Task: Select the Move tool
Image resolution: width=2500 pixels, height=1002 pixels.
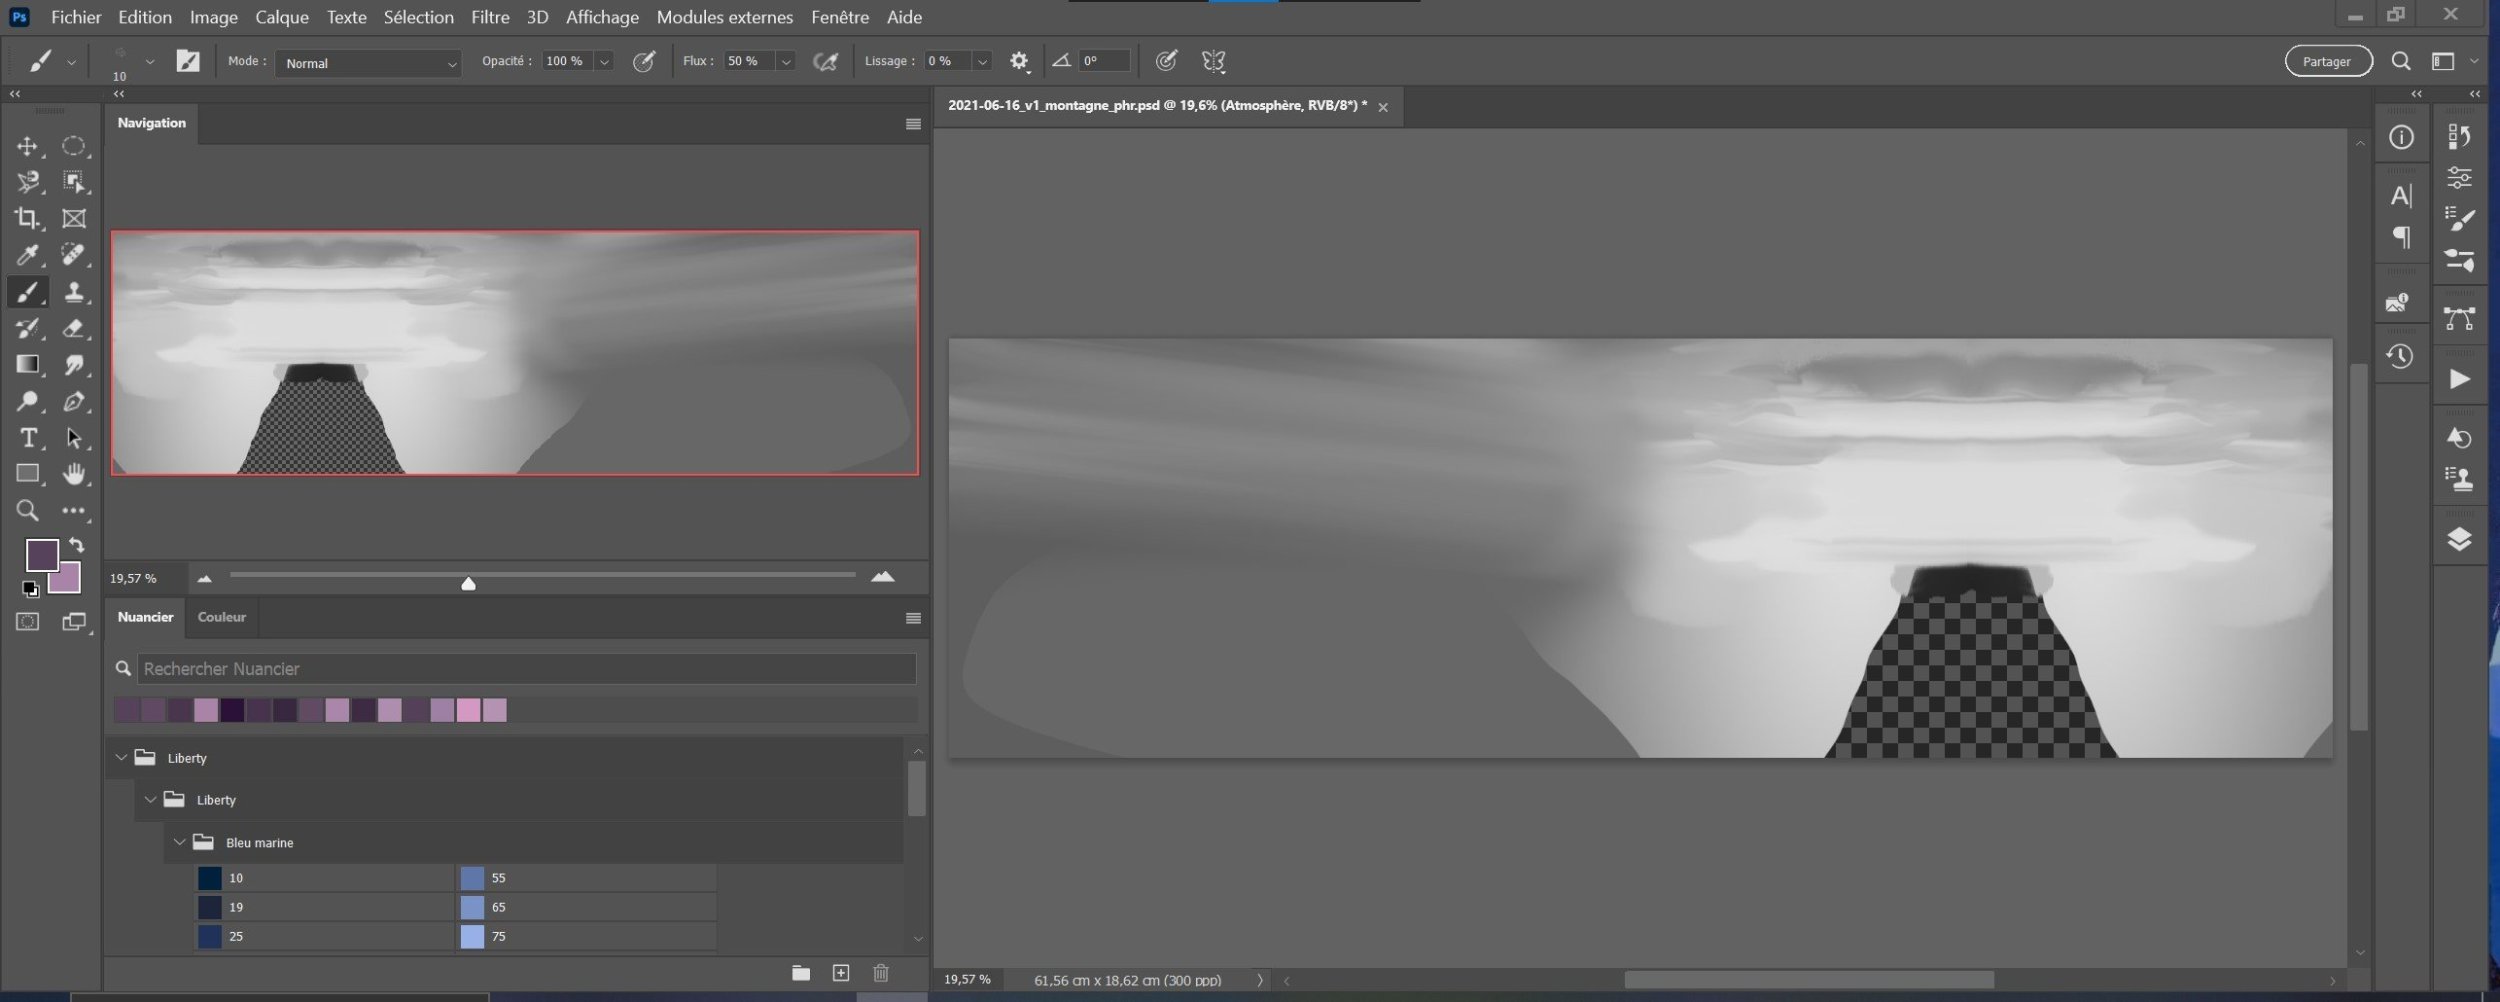Action: (27, 147)
